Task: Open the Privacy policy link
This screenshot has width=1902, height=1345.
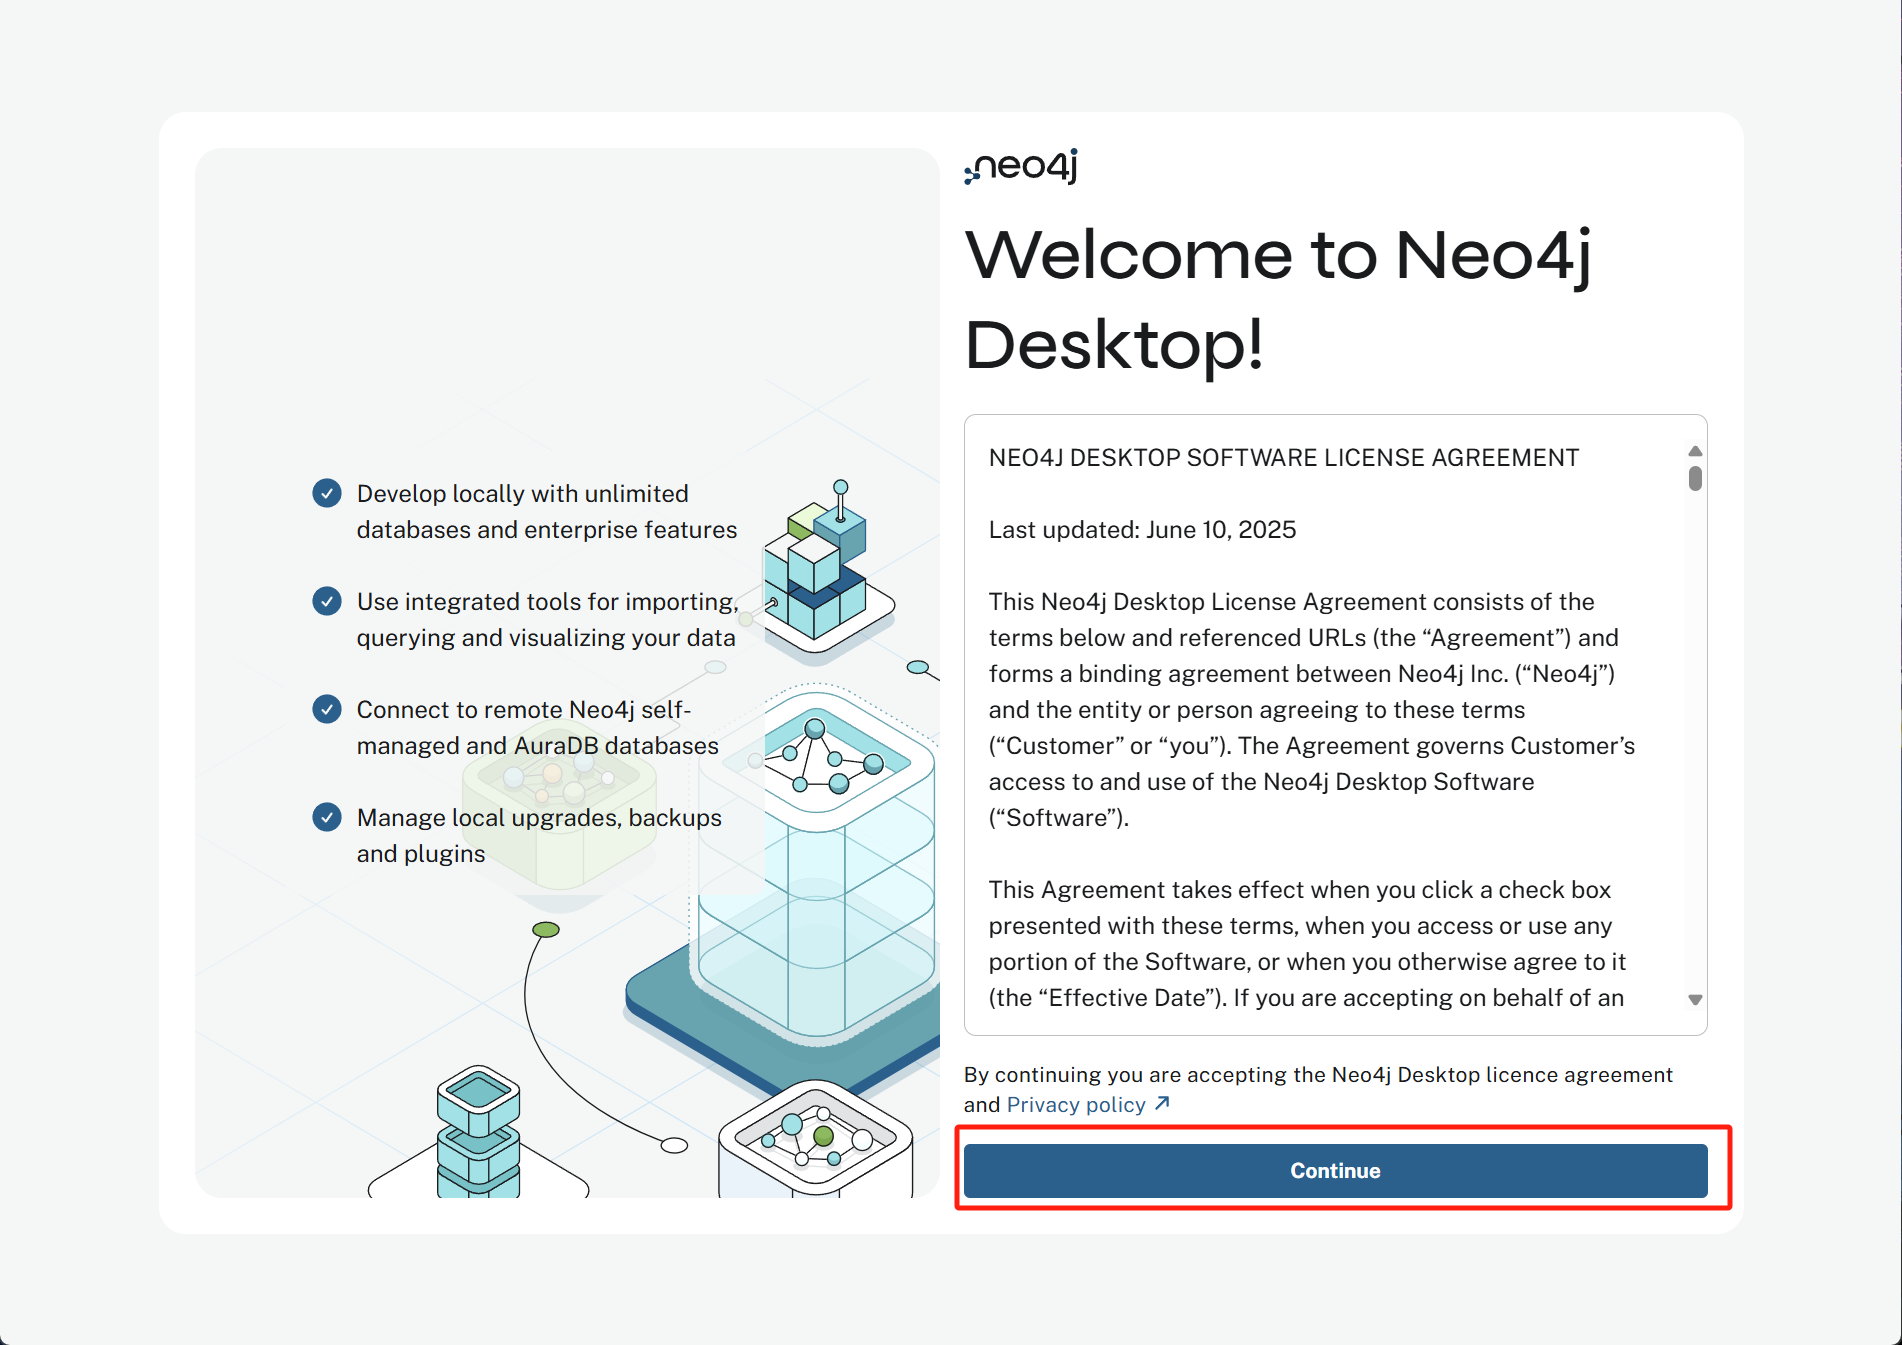Action: click(1076, 1104)
